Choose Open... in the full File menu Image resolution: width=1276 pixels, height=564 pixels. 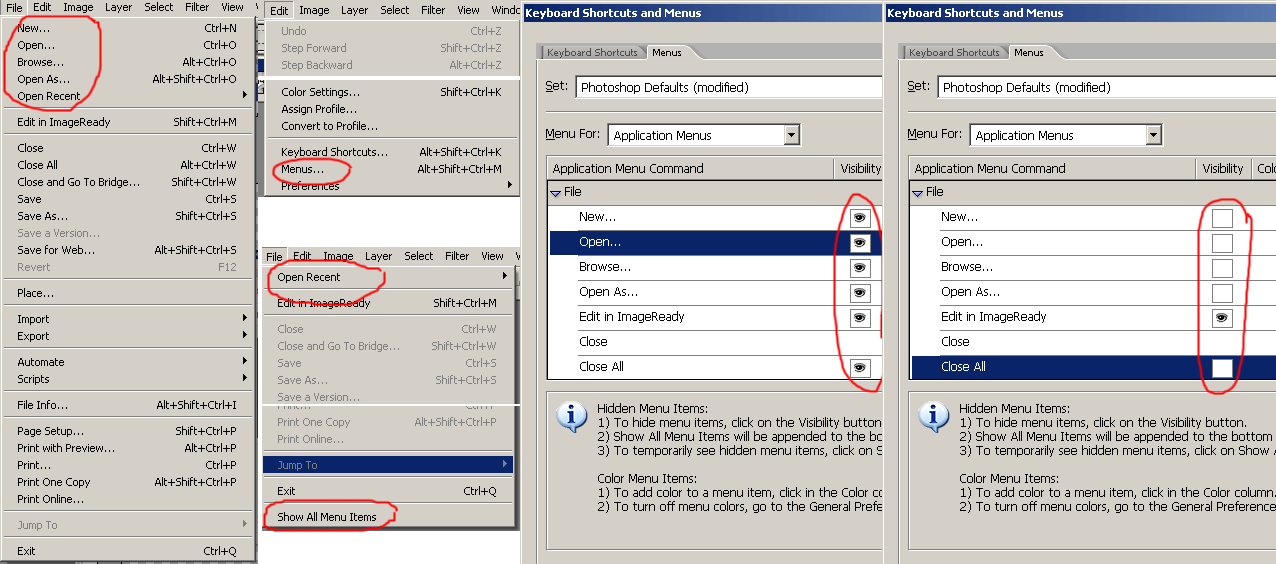(x=129, y=45)
